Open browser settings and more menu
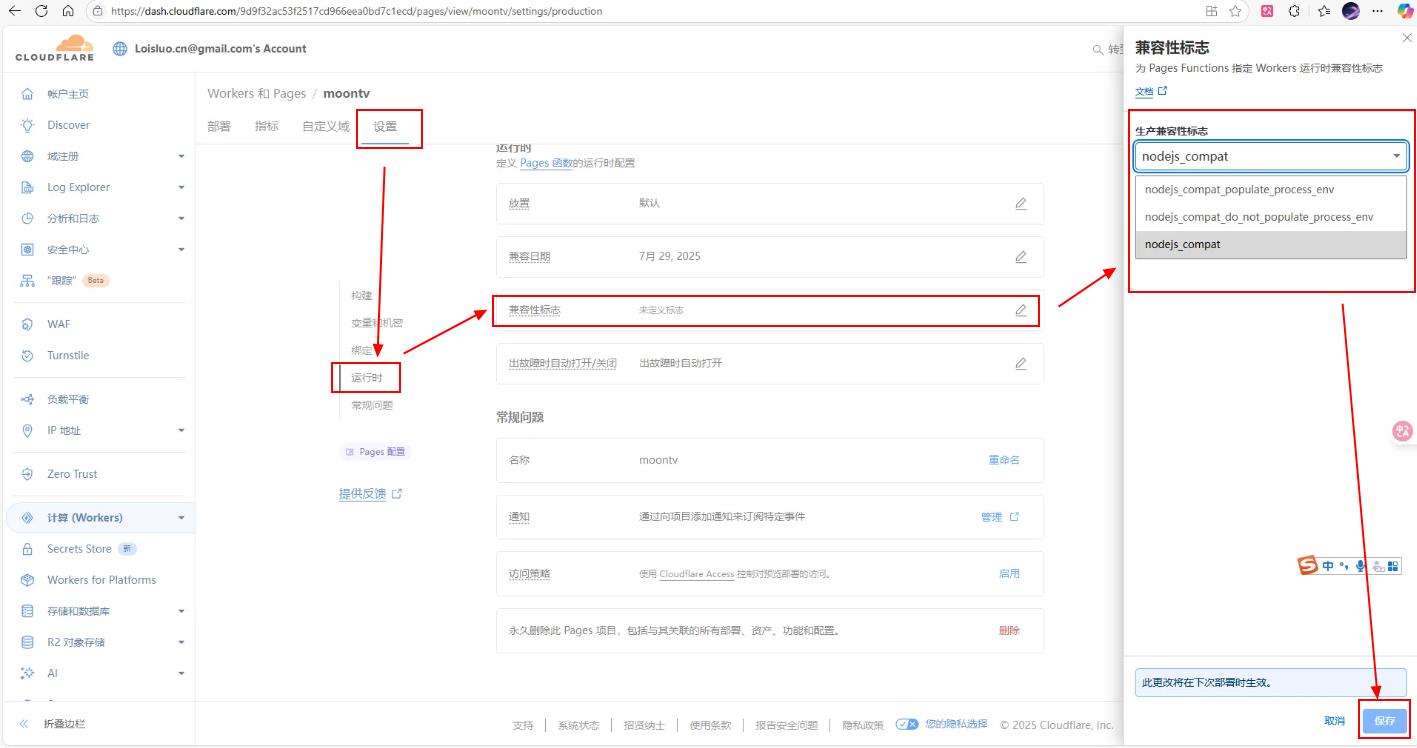Viewport: 1417px width, 748px height. coord(1379,11)
